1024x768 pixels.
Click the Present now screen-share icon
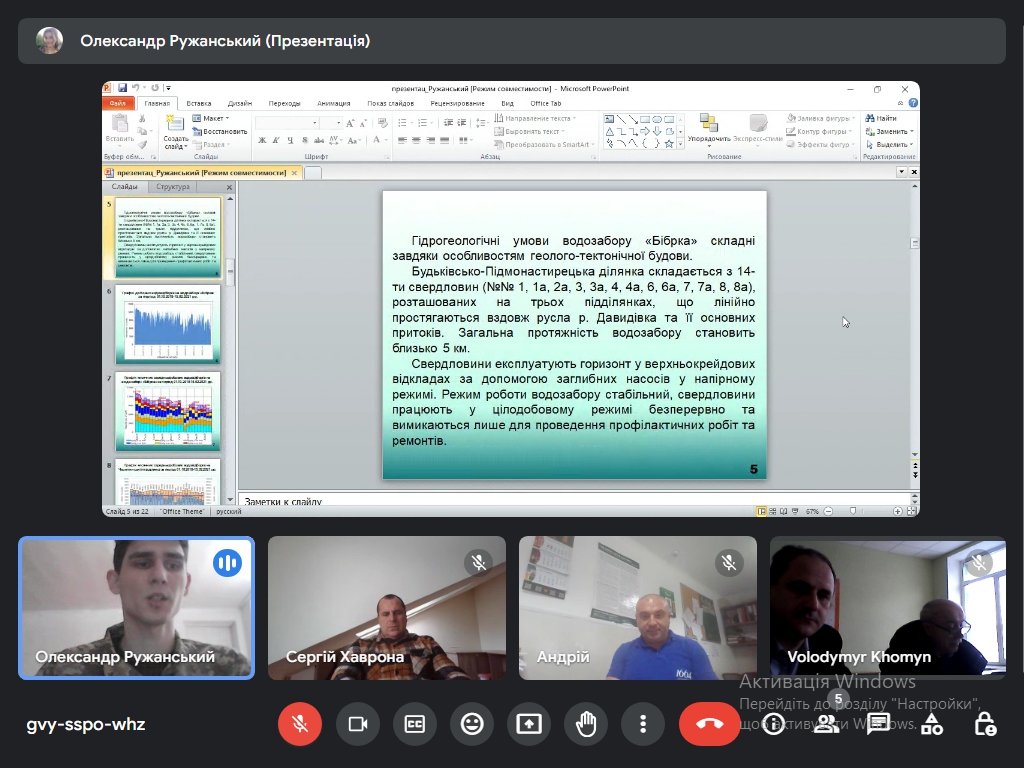(x=529, y=724)
